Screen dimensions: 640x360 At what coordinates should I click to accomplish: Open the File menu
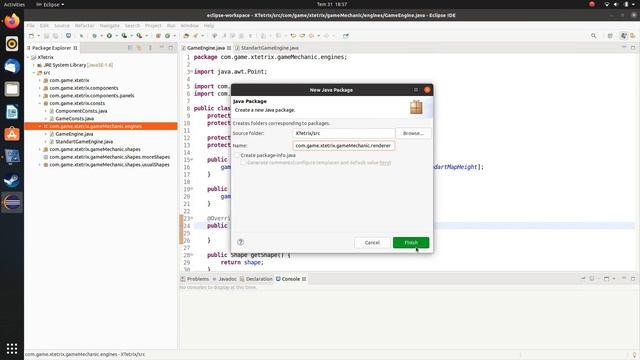31,25
